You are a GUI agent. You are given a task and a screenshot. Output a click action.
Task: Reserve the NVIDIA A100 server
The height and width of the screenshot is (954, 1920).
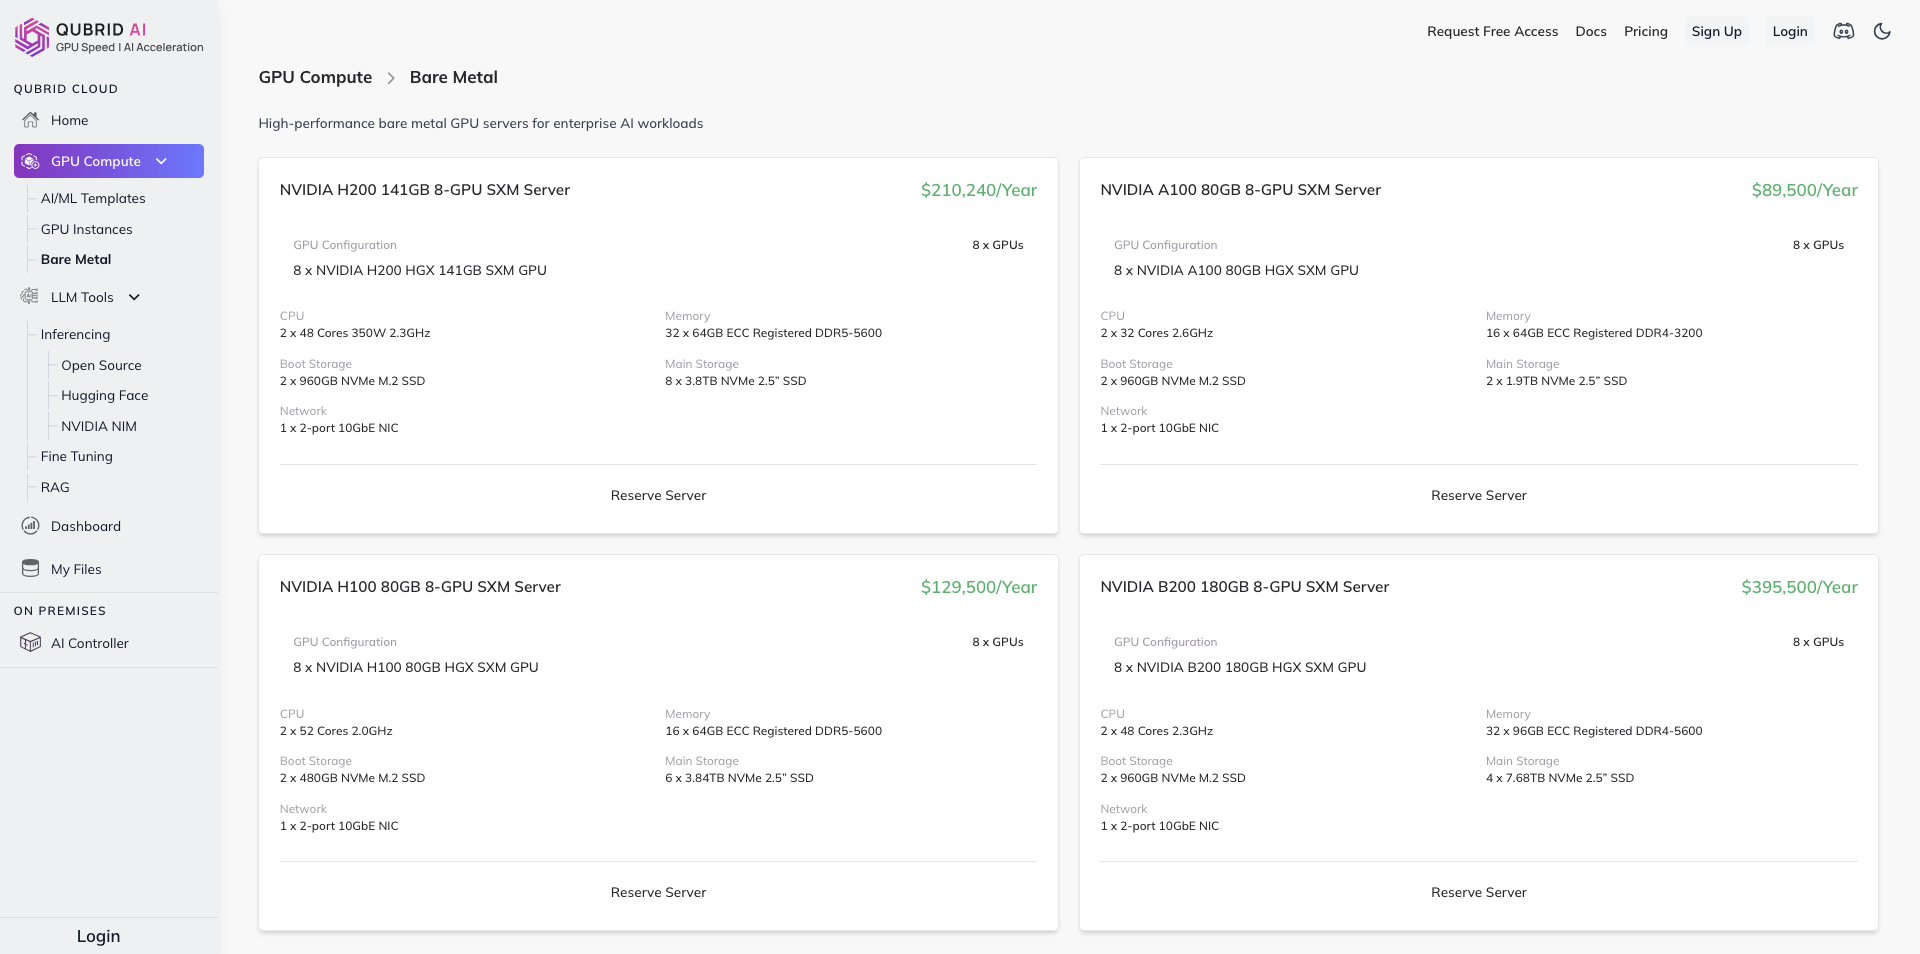[x=1479, y=495]
